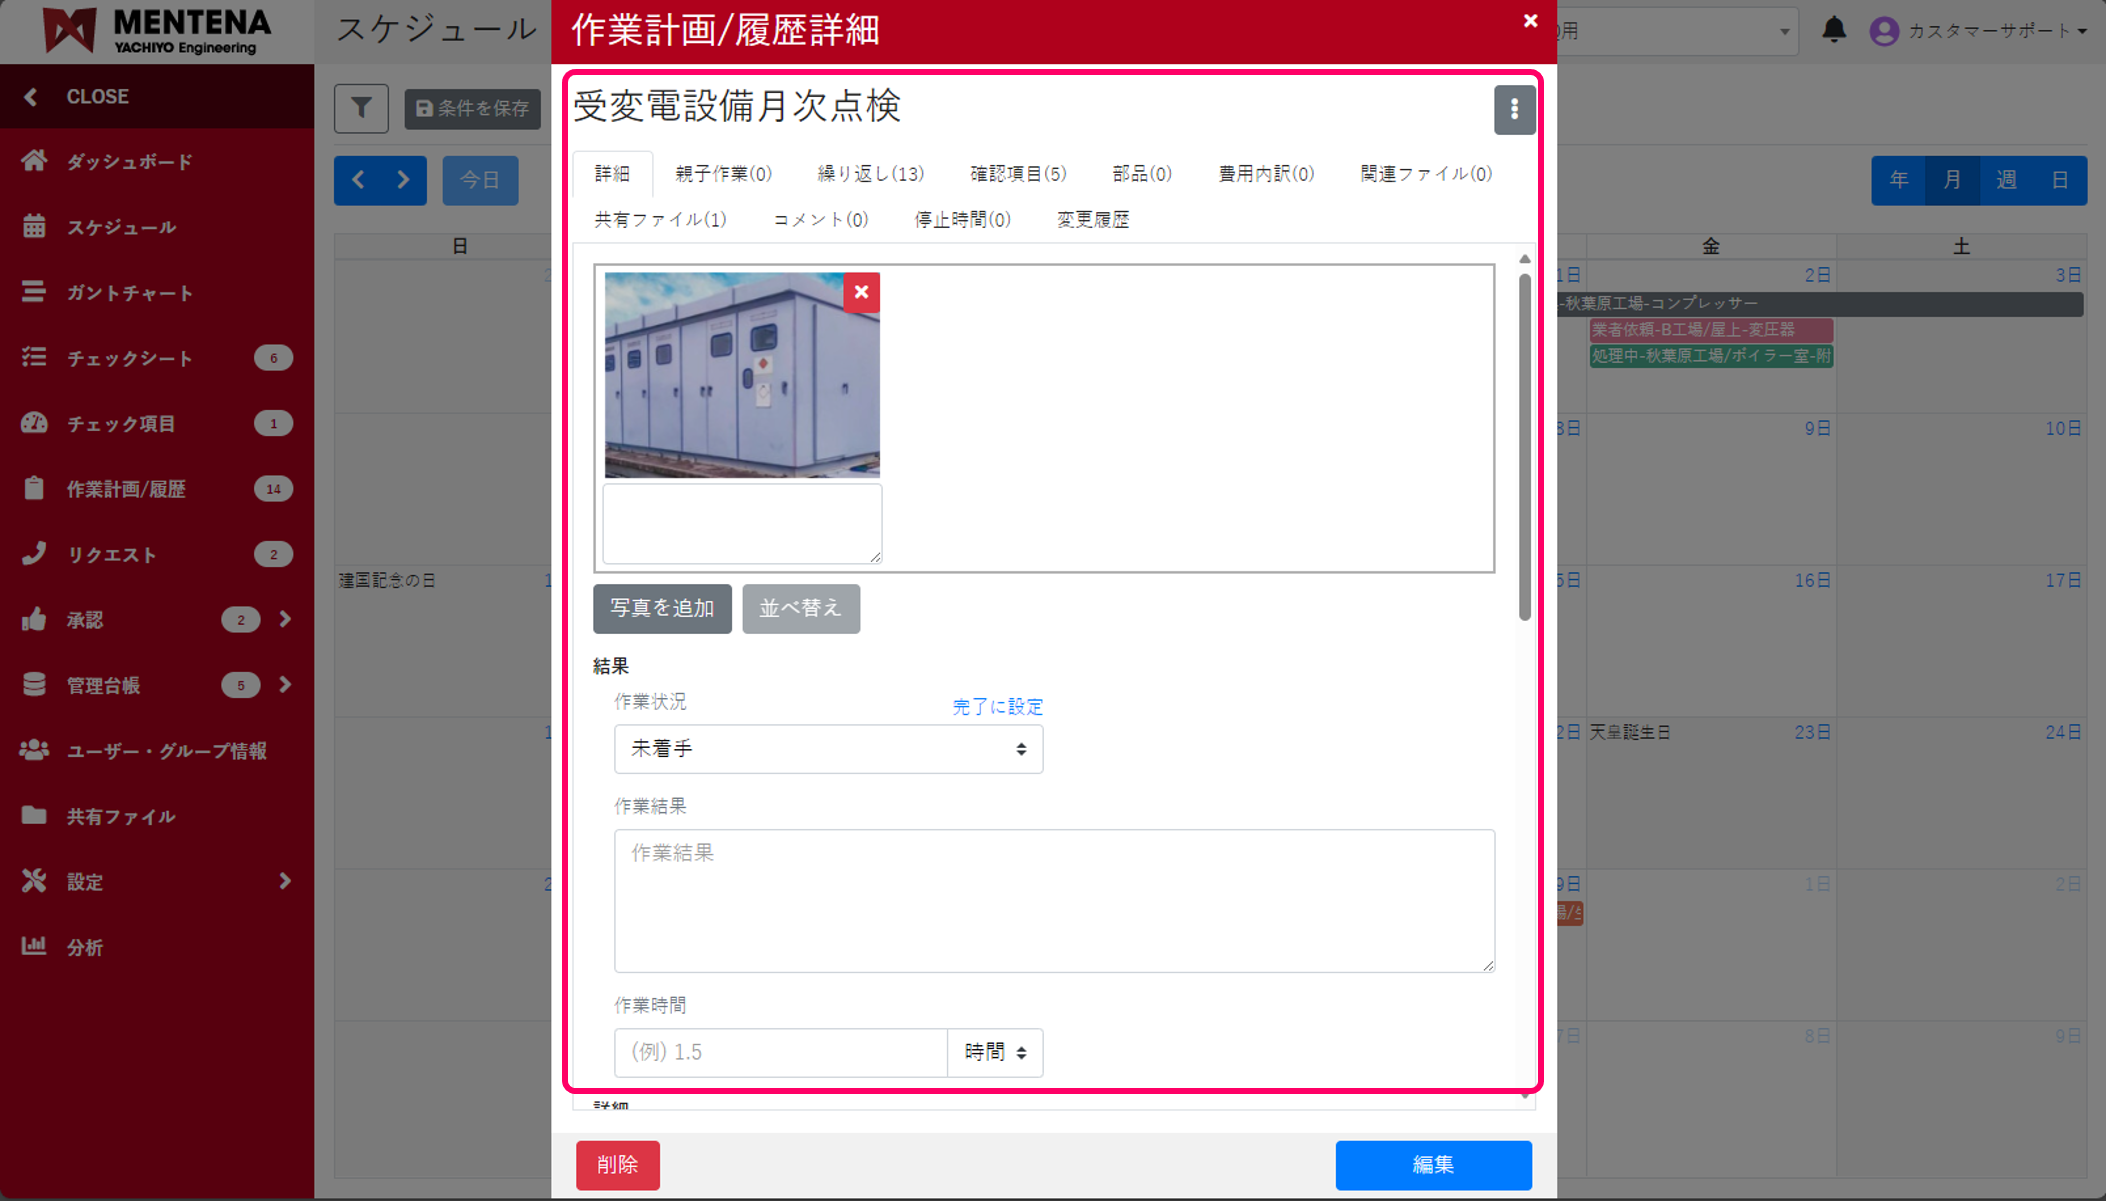The image size is (2106, 1201).
Task: Go to previous month arrow
Action: click(x=358, y=180)
